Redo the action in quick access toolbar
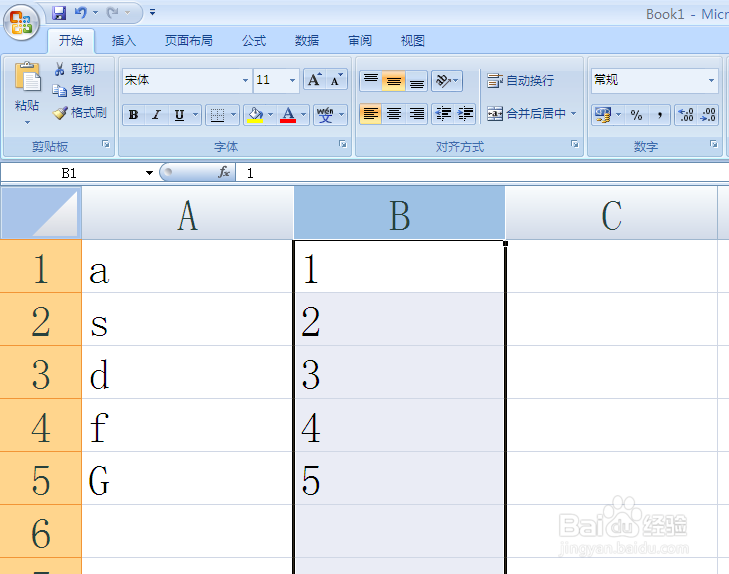The width and height of the screenshot is (729, 574). click(112, 13)
